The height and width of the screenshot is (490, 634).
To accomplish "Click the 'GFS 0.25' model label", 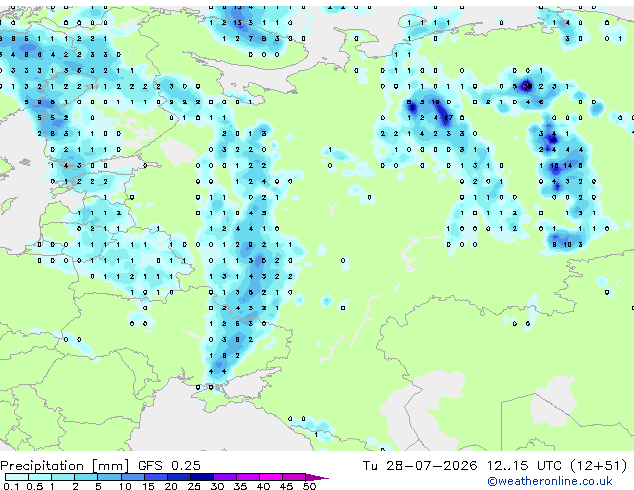I will click(x=169, y=465).
